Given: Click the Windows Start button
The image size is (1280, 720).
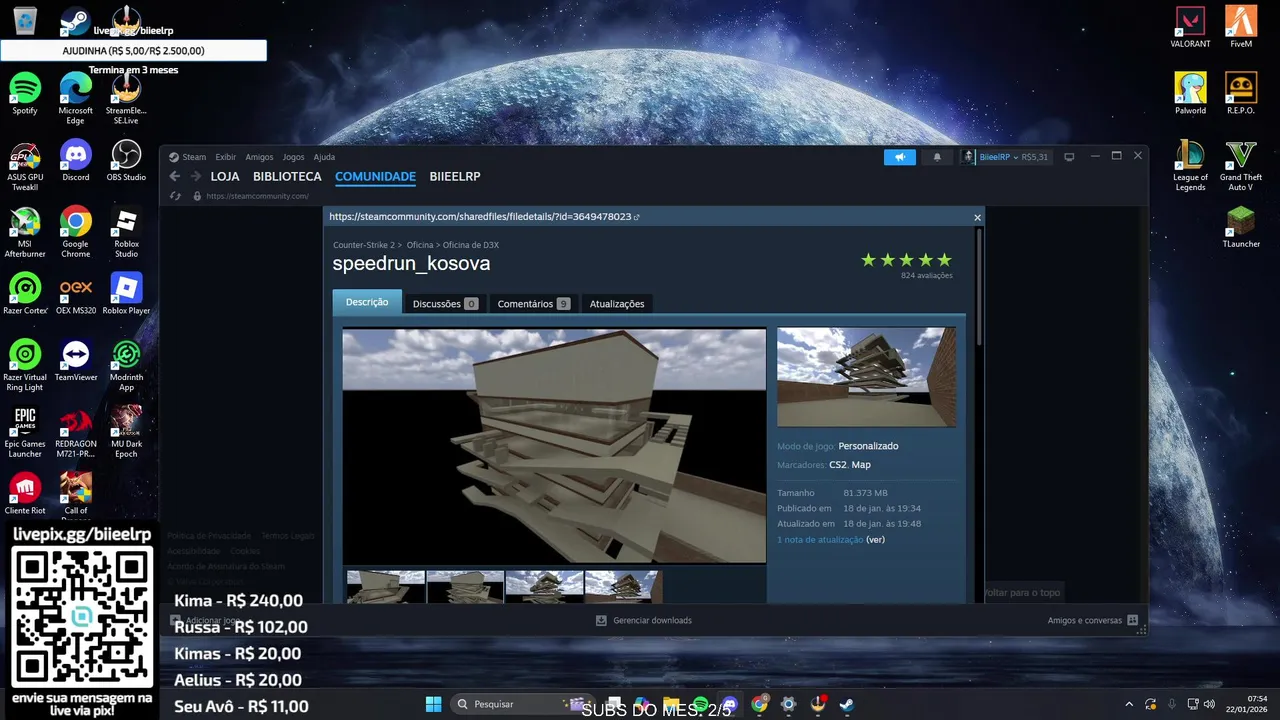Looking at the screenshot, I should click(x=433, y=704).
